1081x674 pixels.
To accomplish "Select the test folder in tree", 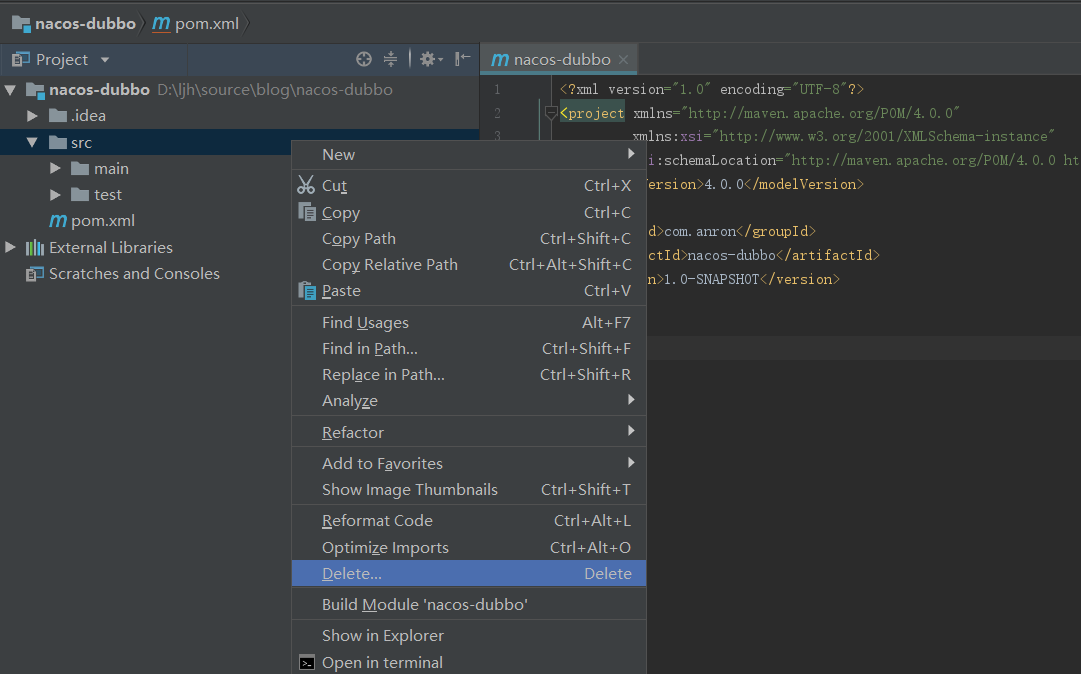I will (x=108, y=195).
